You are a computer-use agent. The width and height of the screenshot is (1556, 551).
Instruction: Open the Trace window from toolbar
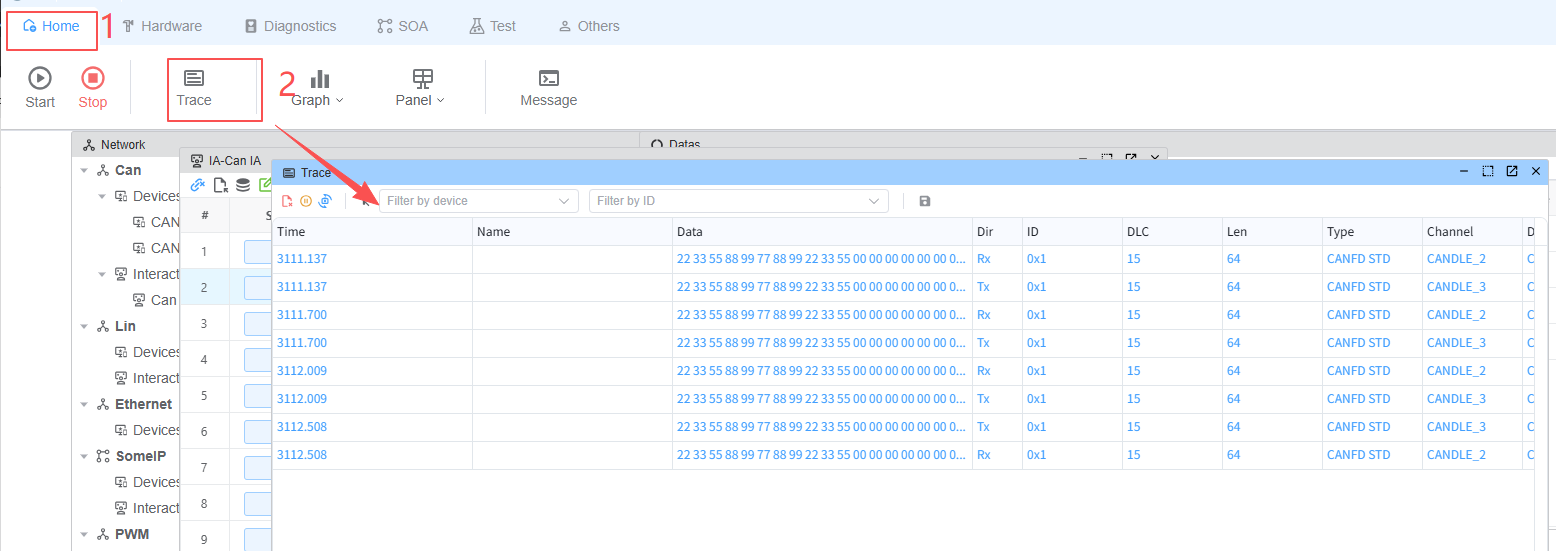tap(194, 87)
